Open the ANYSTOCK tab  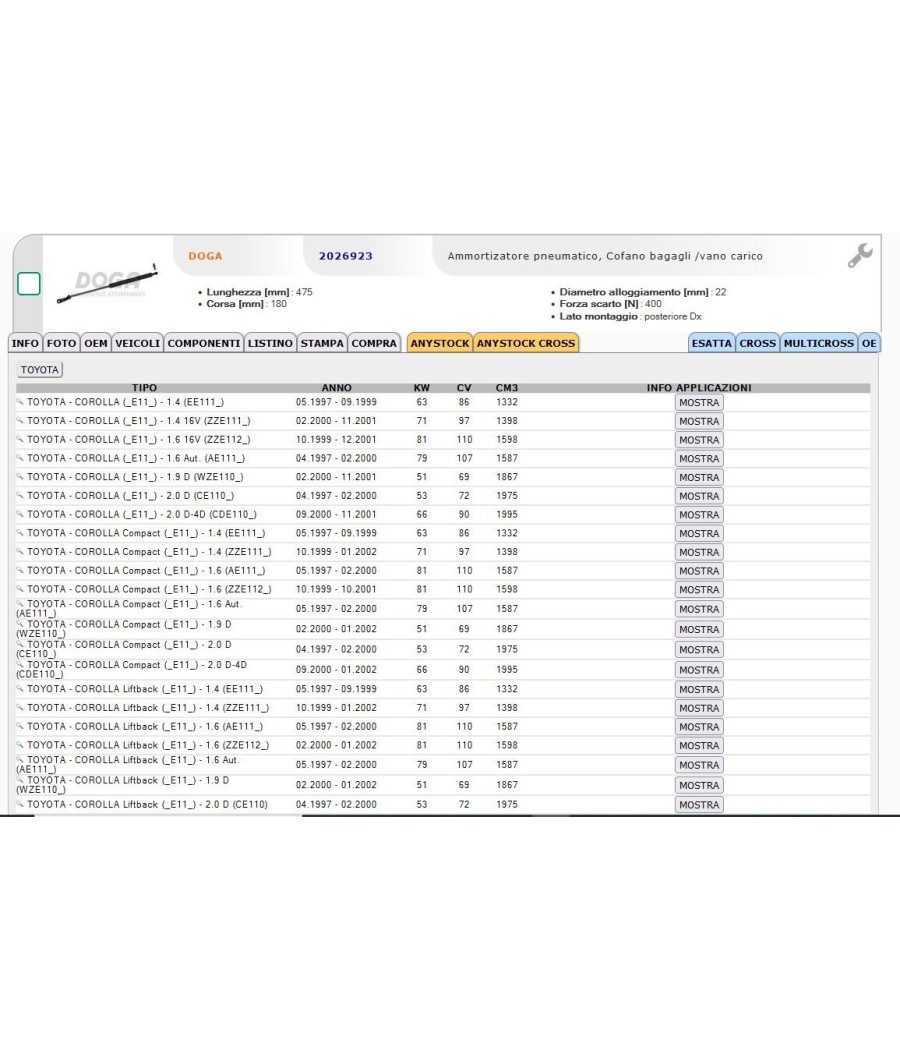coord(440,343)
